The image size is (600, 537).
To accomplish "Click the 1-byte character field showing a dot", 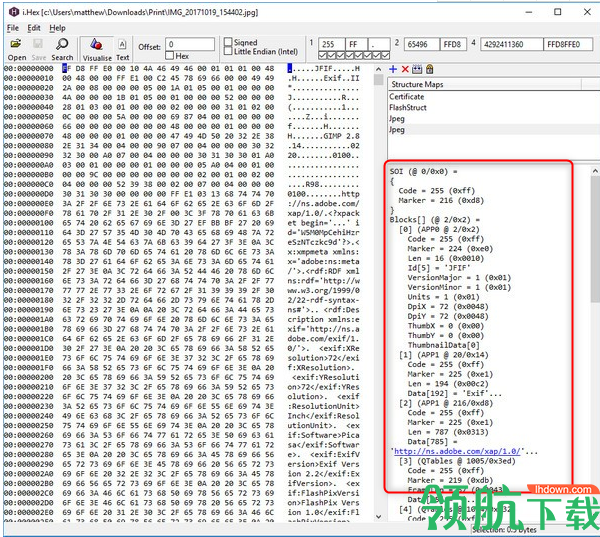I will (x=378, y=44).
